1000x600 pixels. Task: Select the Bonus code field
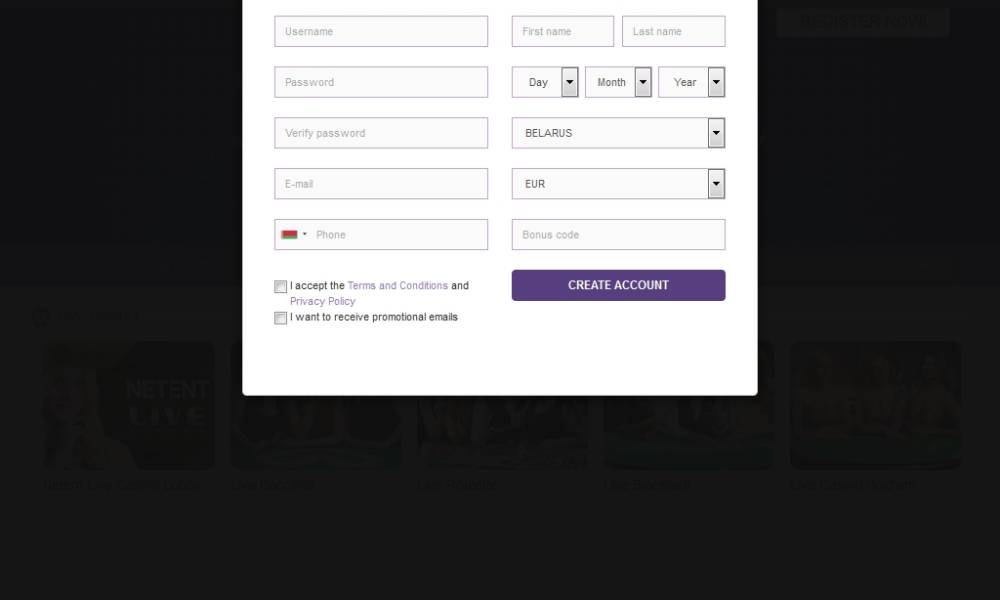coord(618,235)
